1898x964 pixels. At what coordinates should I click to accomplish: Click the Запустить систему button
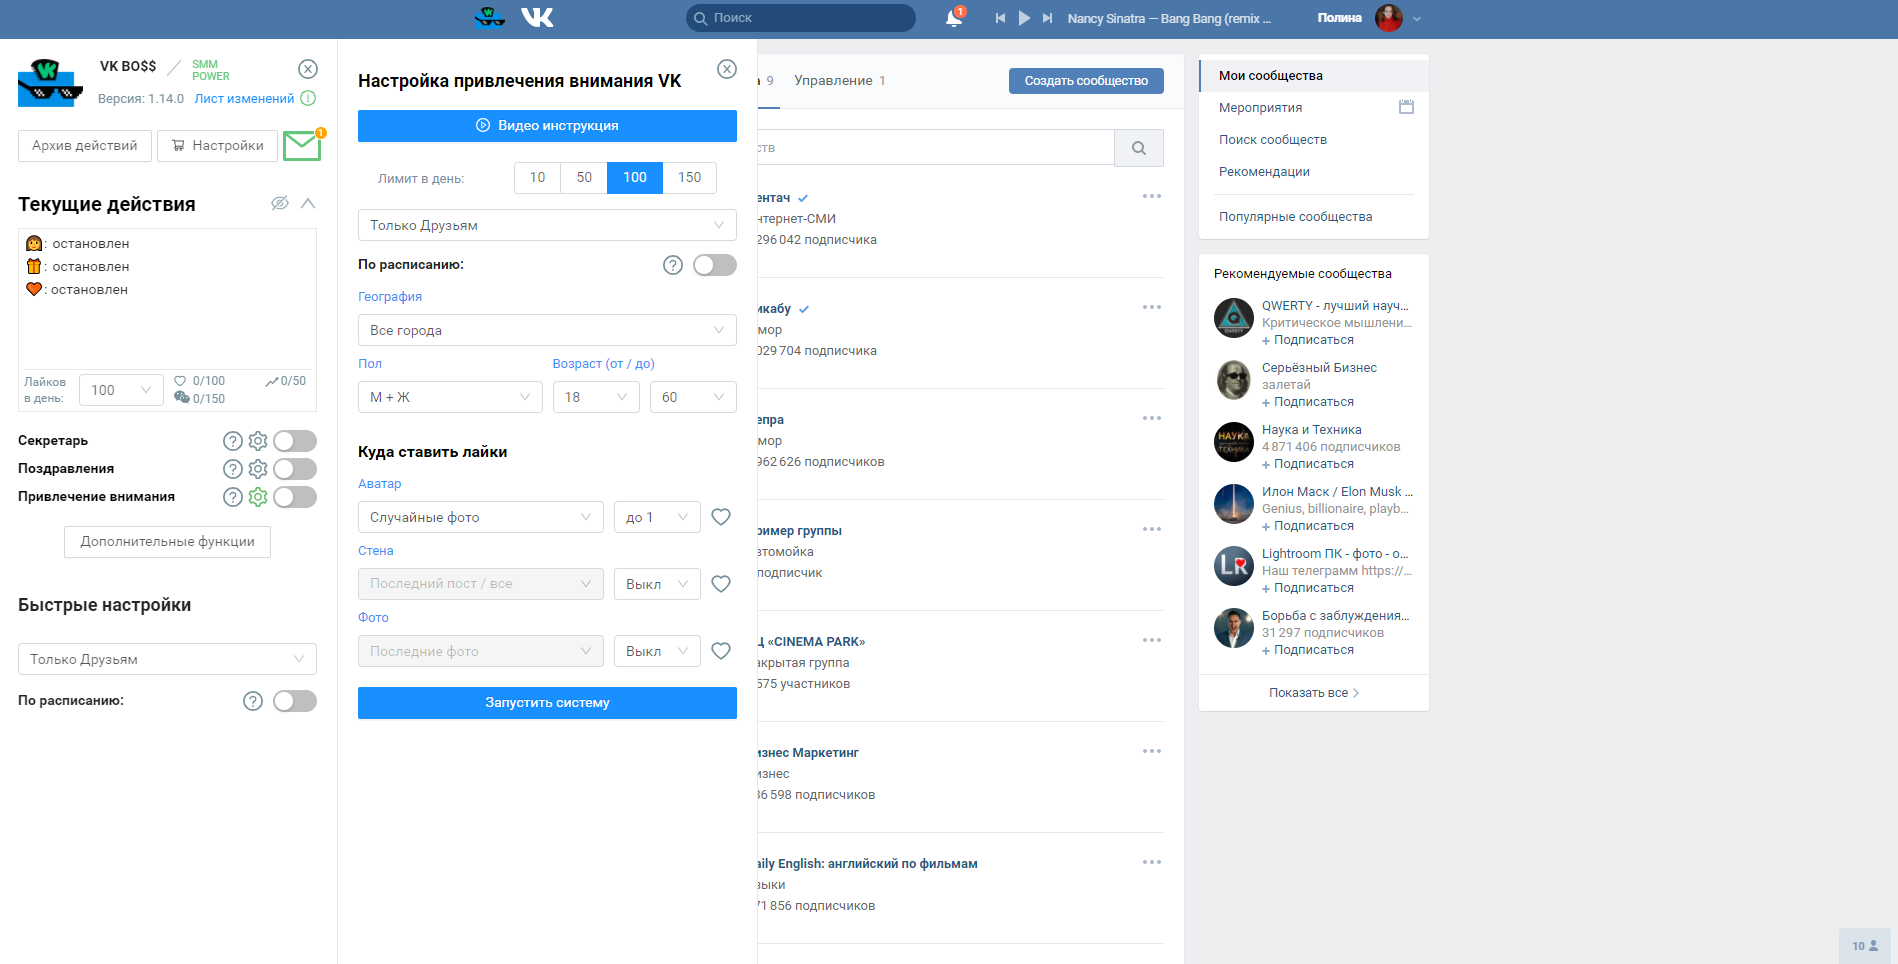click(547, 703)
